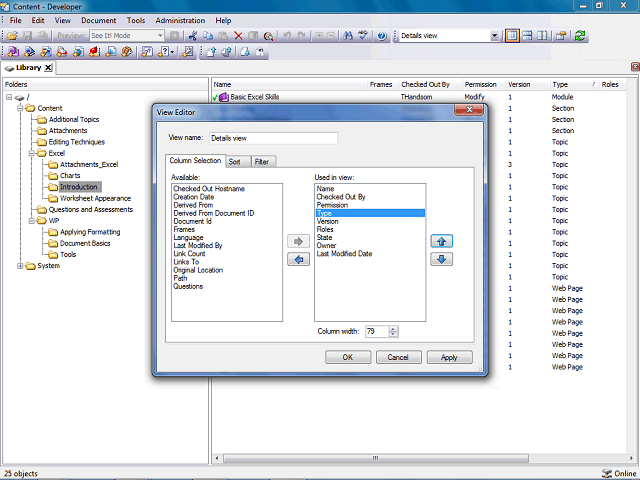Open the Administration menu
Image resolution: width=640 pixels, height=480 pixels.
(x=180, y=20)
